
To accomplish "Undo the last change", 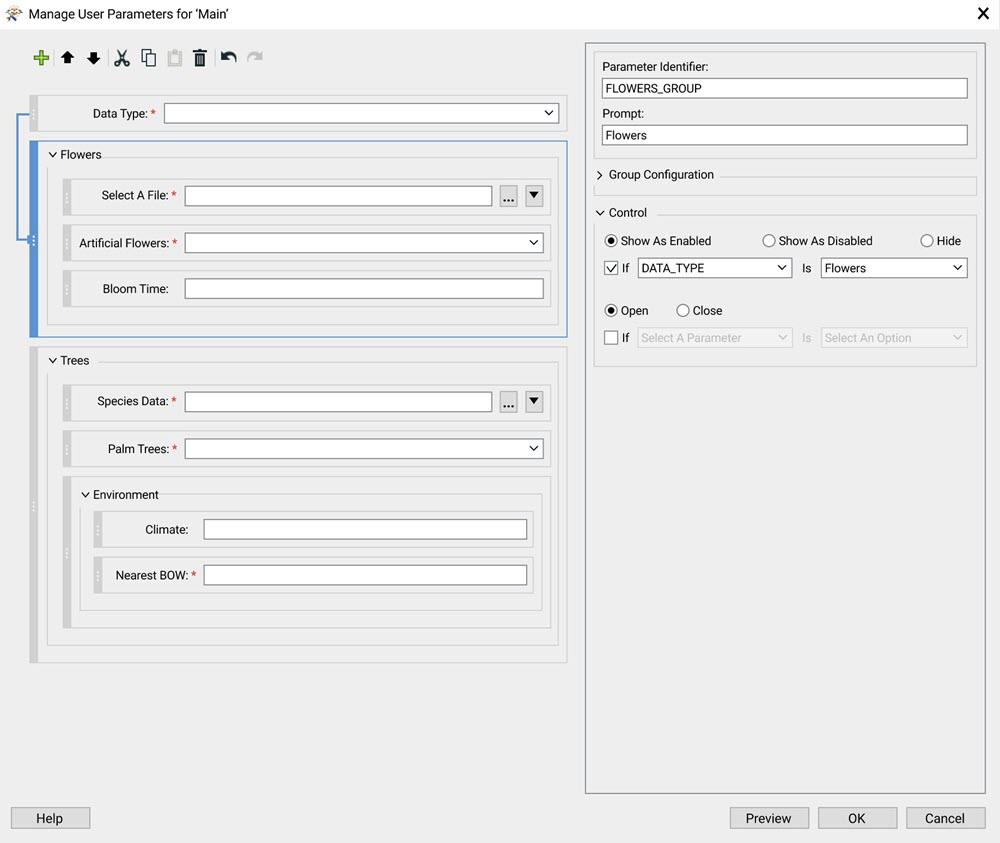I will (229, 57).
